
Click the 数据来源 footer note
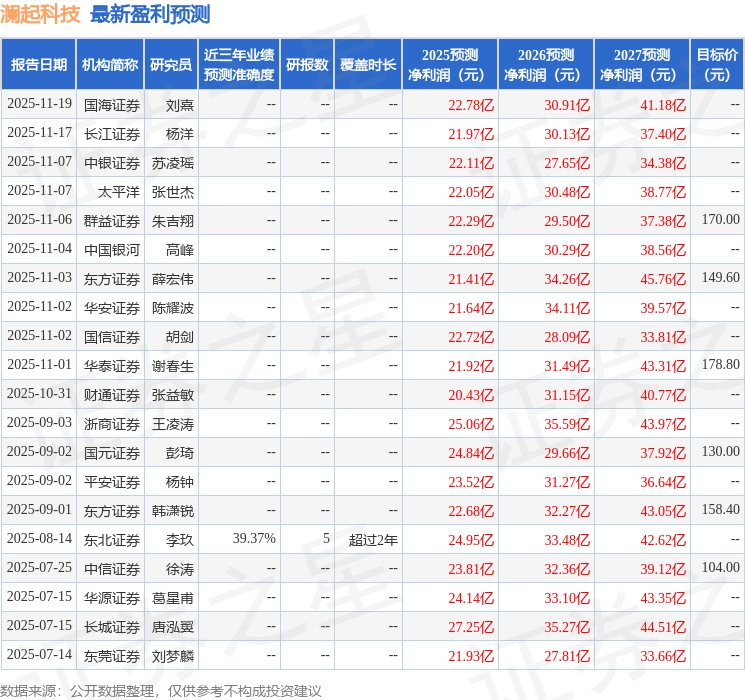click(161, 691)
